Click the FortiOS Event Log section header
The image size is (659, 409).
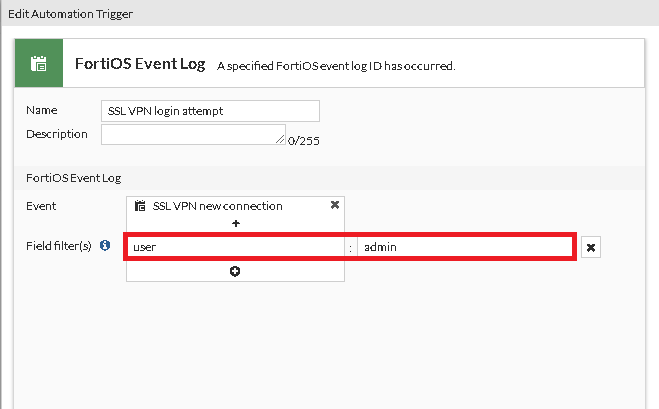[74, 178]
